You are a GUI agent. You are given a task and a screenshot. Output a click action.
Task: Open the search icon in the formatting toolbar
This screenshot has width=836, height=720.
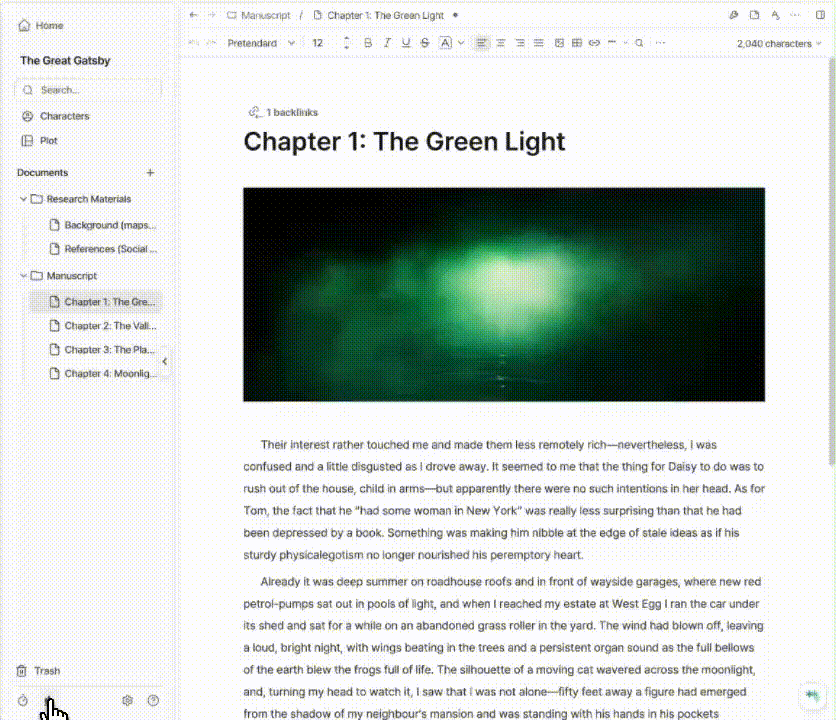[639, 43]
